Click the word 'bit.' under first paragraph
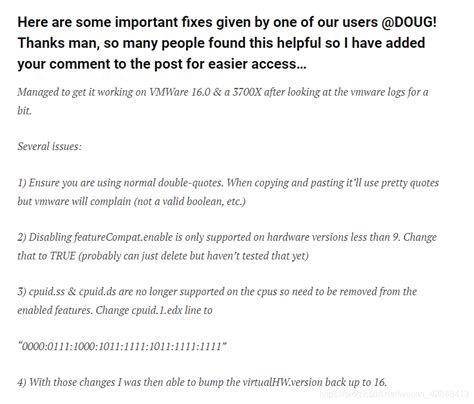 click(x=24, y=110)
